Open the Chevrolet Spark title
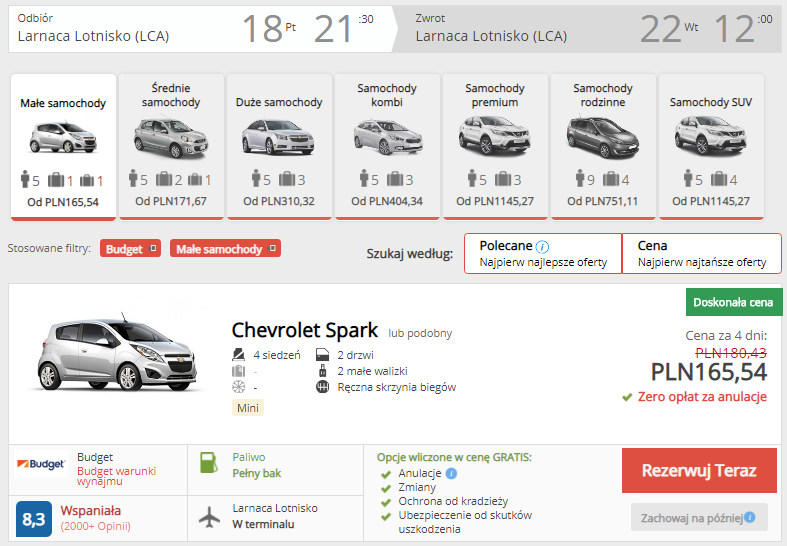Screen dimensions: 787x546 click(305, 330)
